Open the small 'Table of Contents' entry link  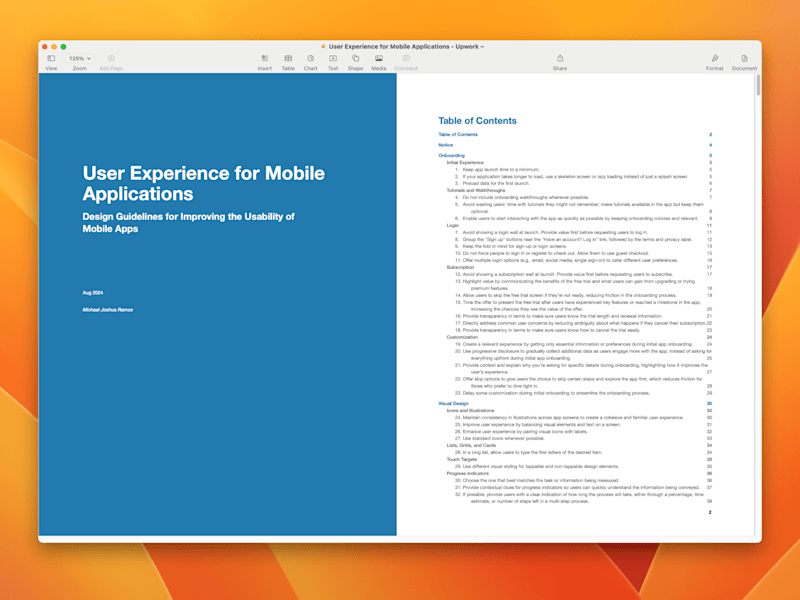tap(458, 135)
